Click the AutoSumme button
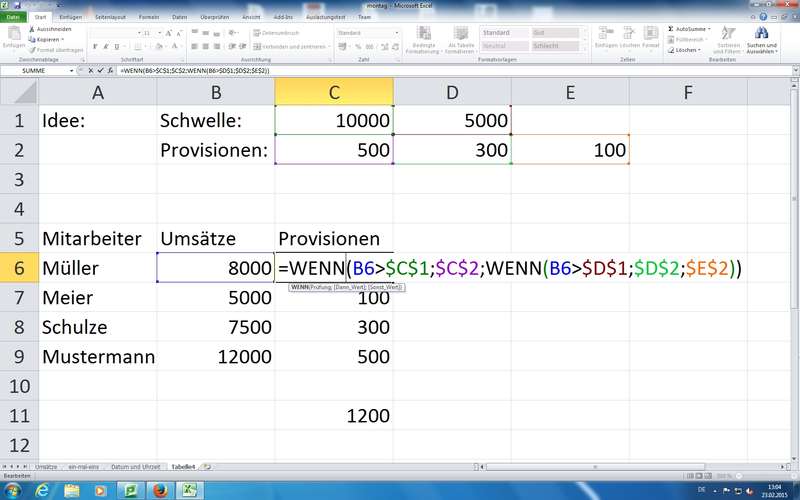This screenshot has width=800, height=500. 689,29
